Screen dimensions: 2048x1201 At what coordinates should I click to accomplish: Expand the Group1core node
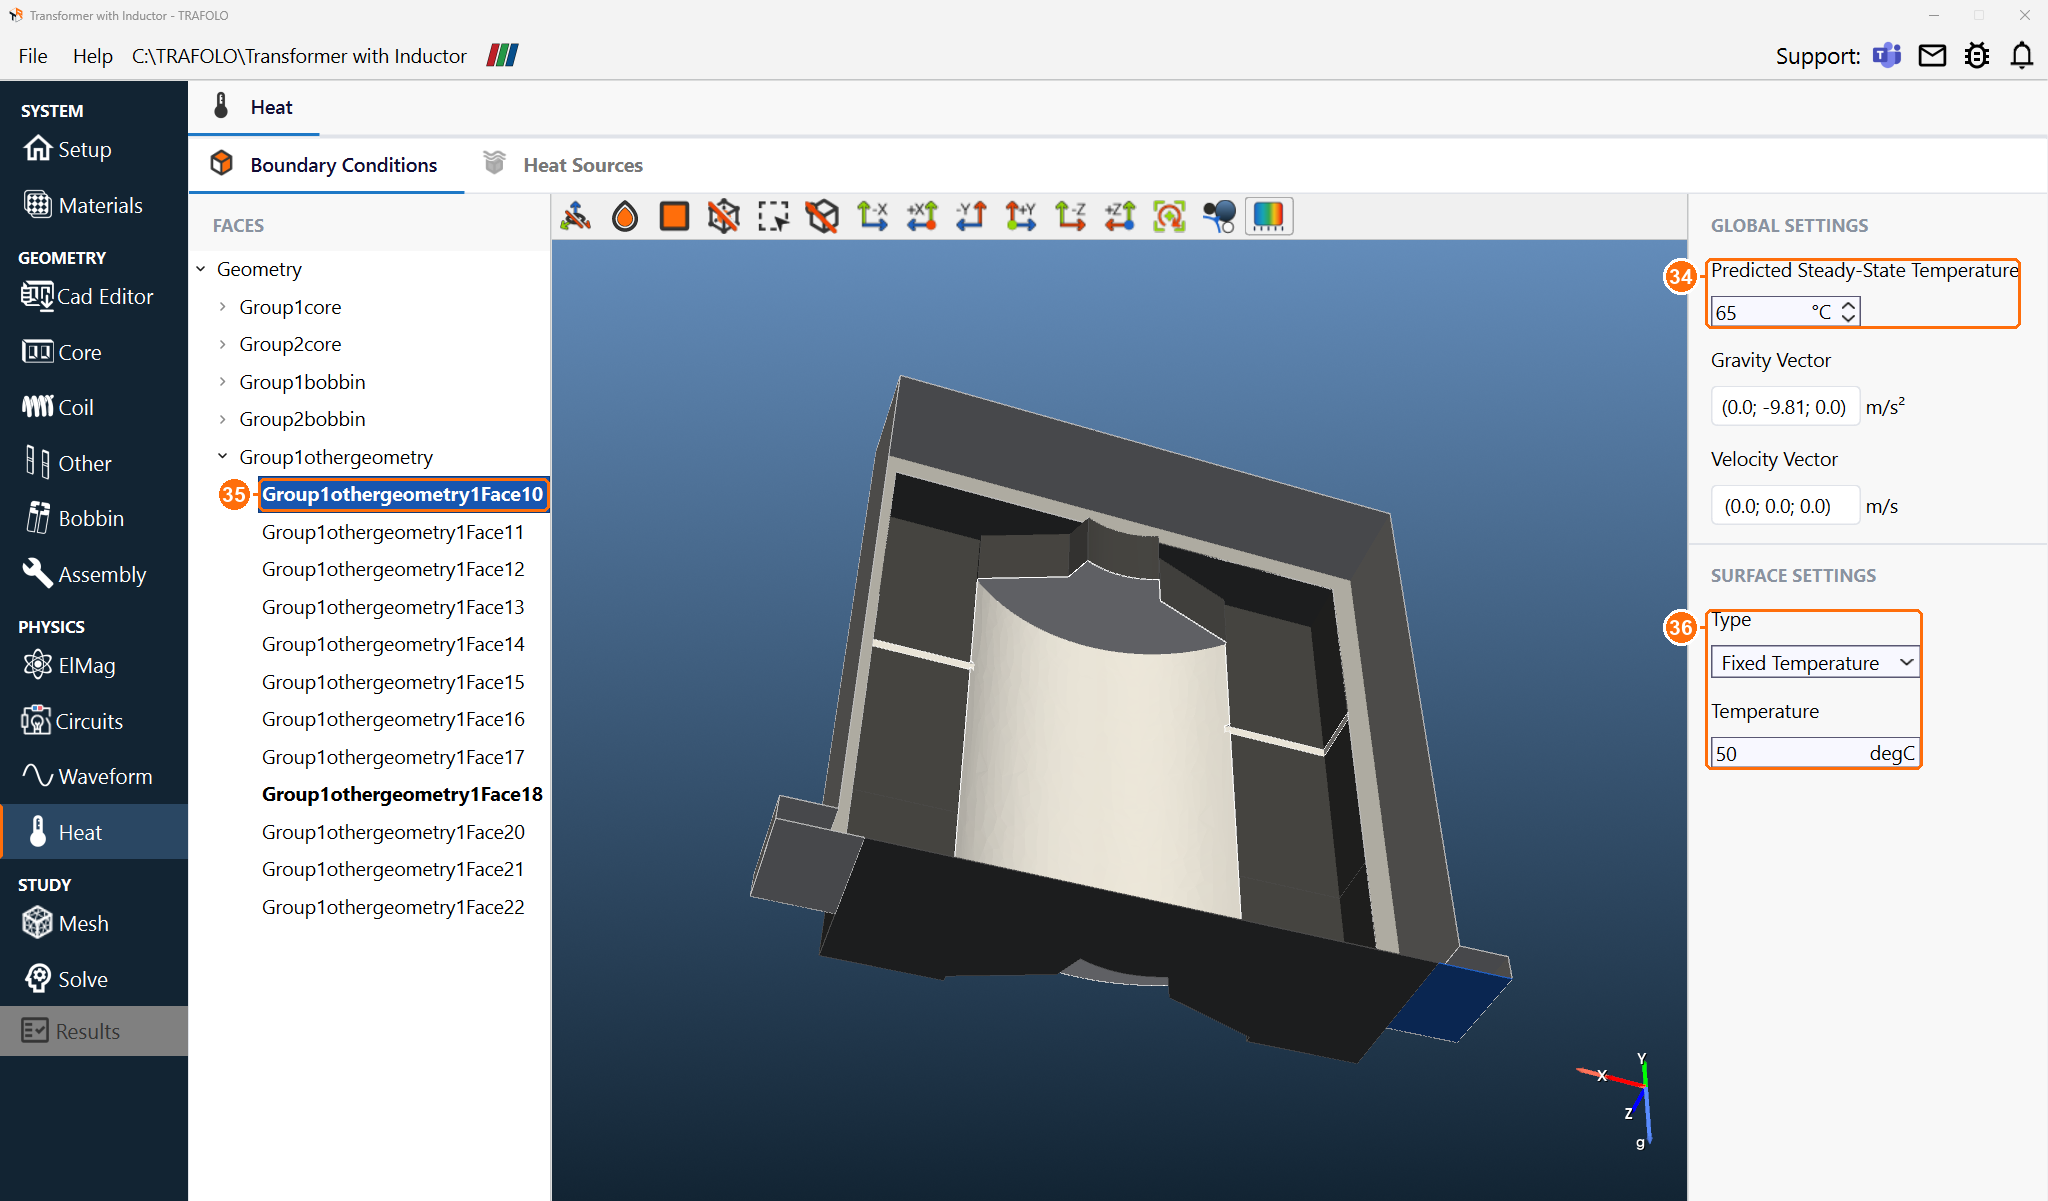click(x=223, y=307)
